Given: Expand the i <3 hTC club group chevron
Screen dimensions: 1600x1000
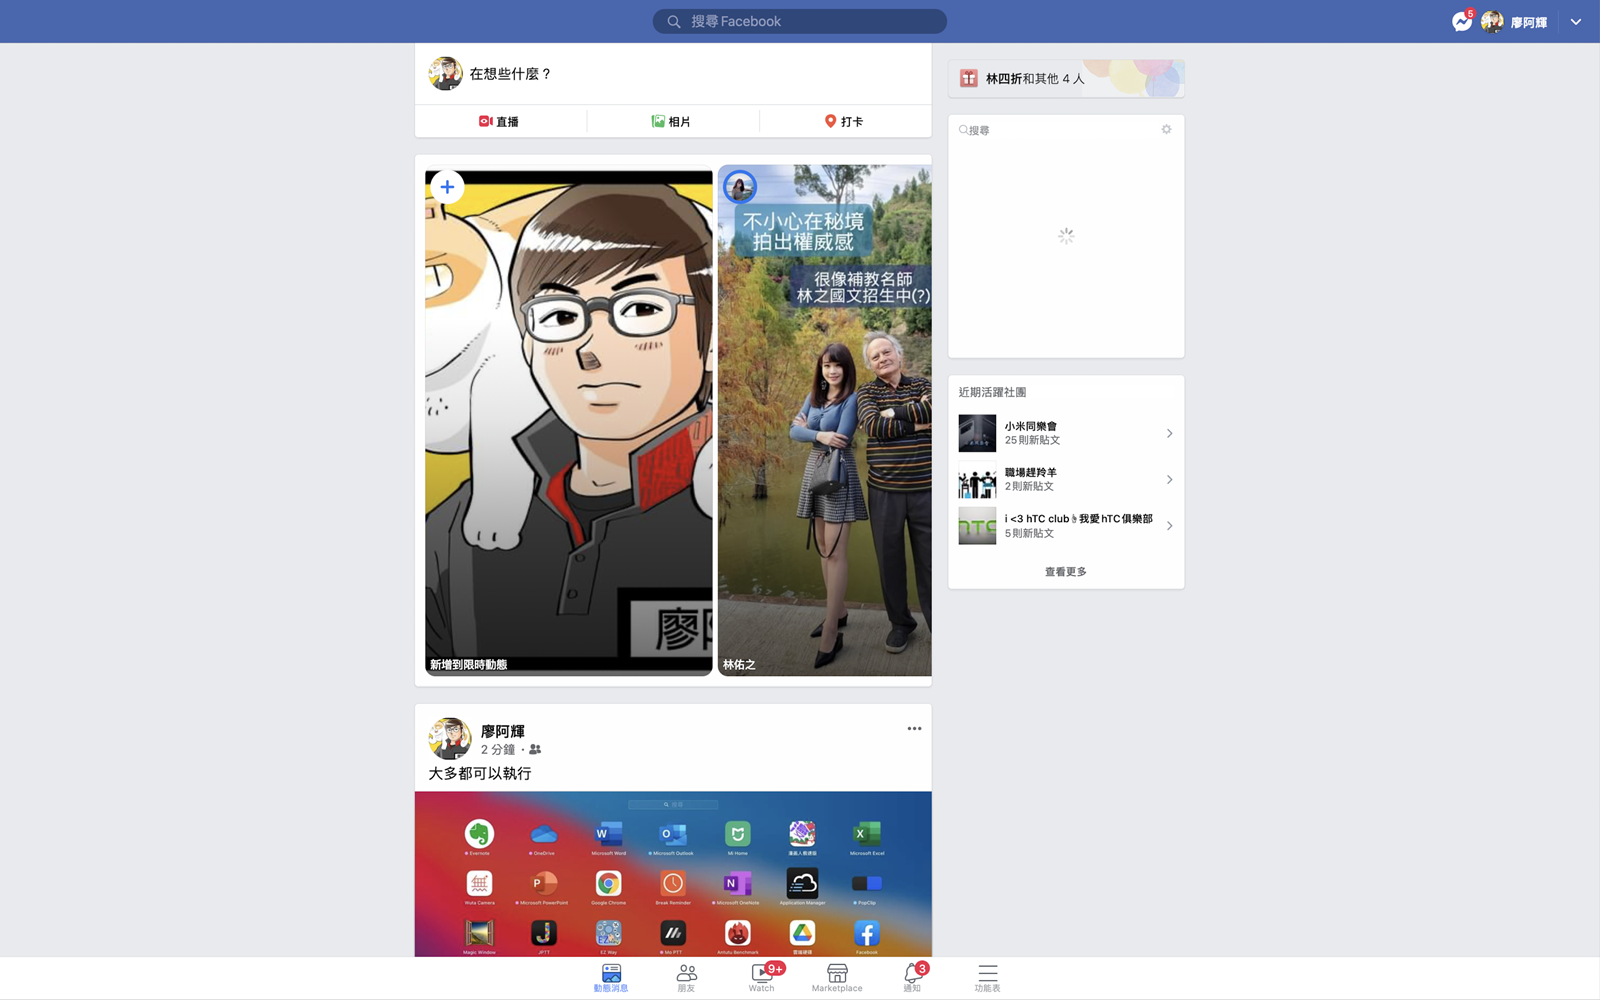Looking at the screenshot, I should point(1169,526).
